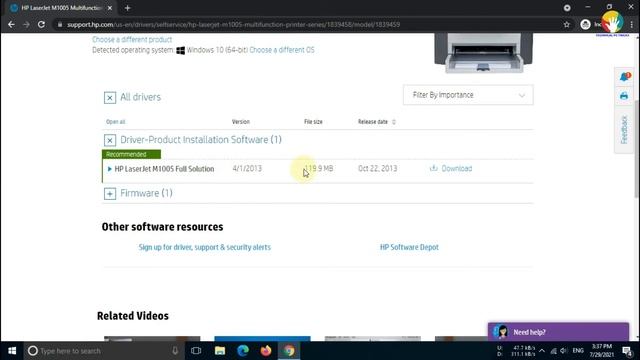Switch to Chrome on the taskbar
Viewport: 640px width, 360px height.
pyautogui.click(x=289, y=351)
